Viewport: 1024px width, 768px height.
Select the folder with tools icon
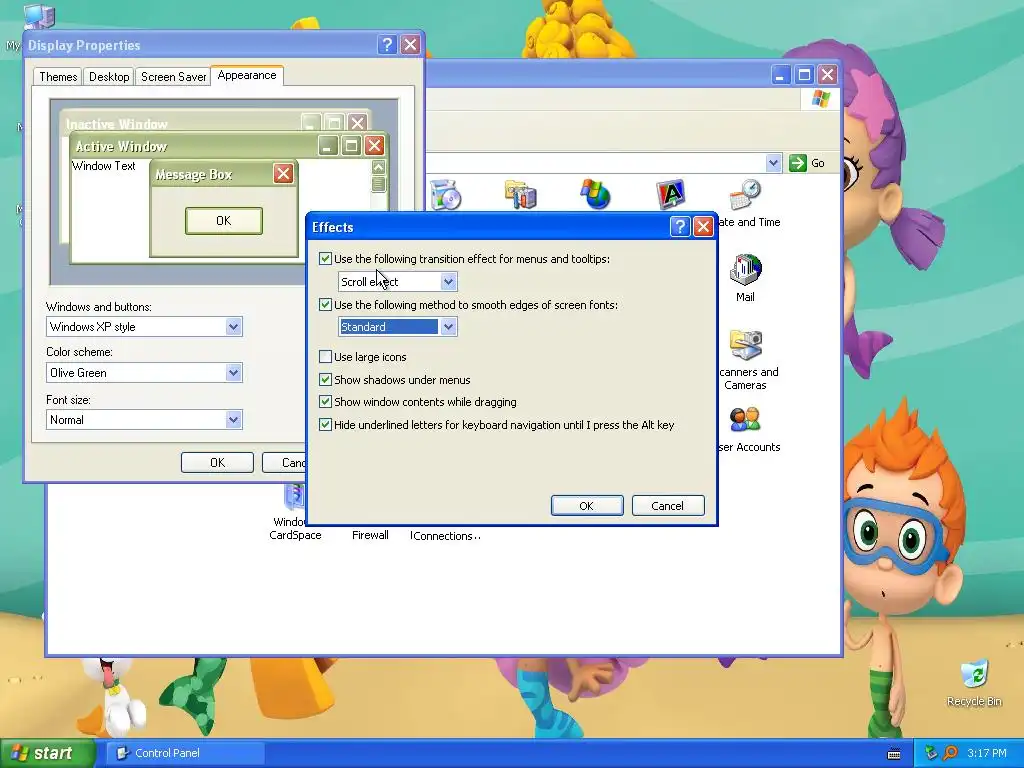click(x=520, y=195)
